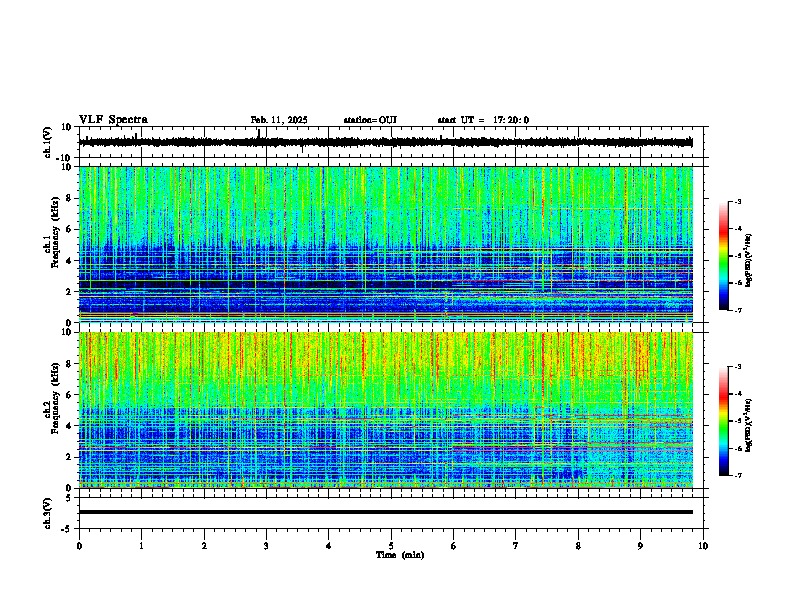Image resolution: width=792 pixels, height=612 pixels.
Task: Click the ch.2 spectrogram color scale bar
Action: (724, 421)
